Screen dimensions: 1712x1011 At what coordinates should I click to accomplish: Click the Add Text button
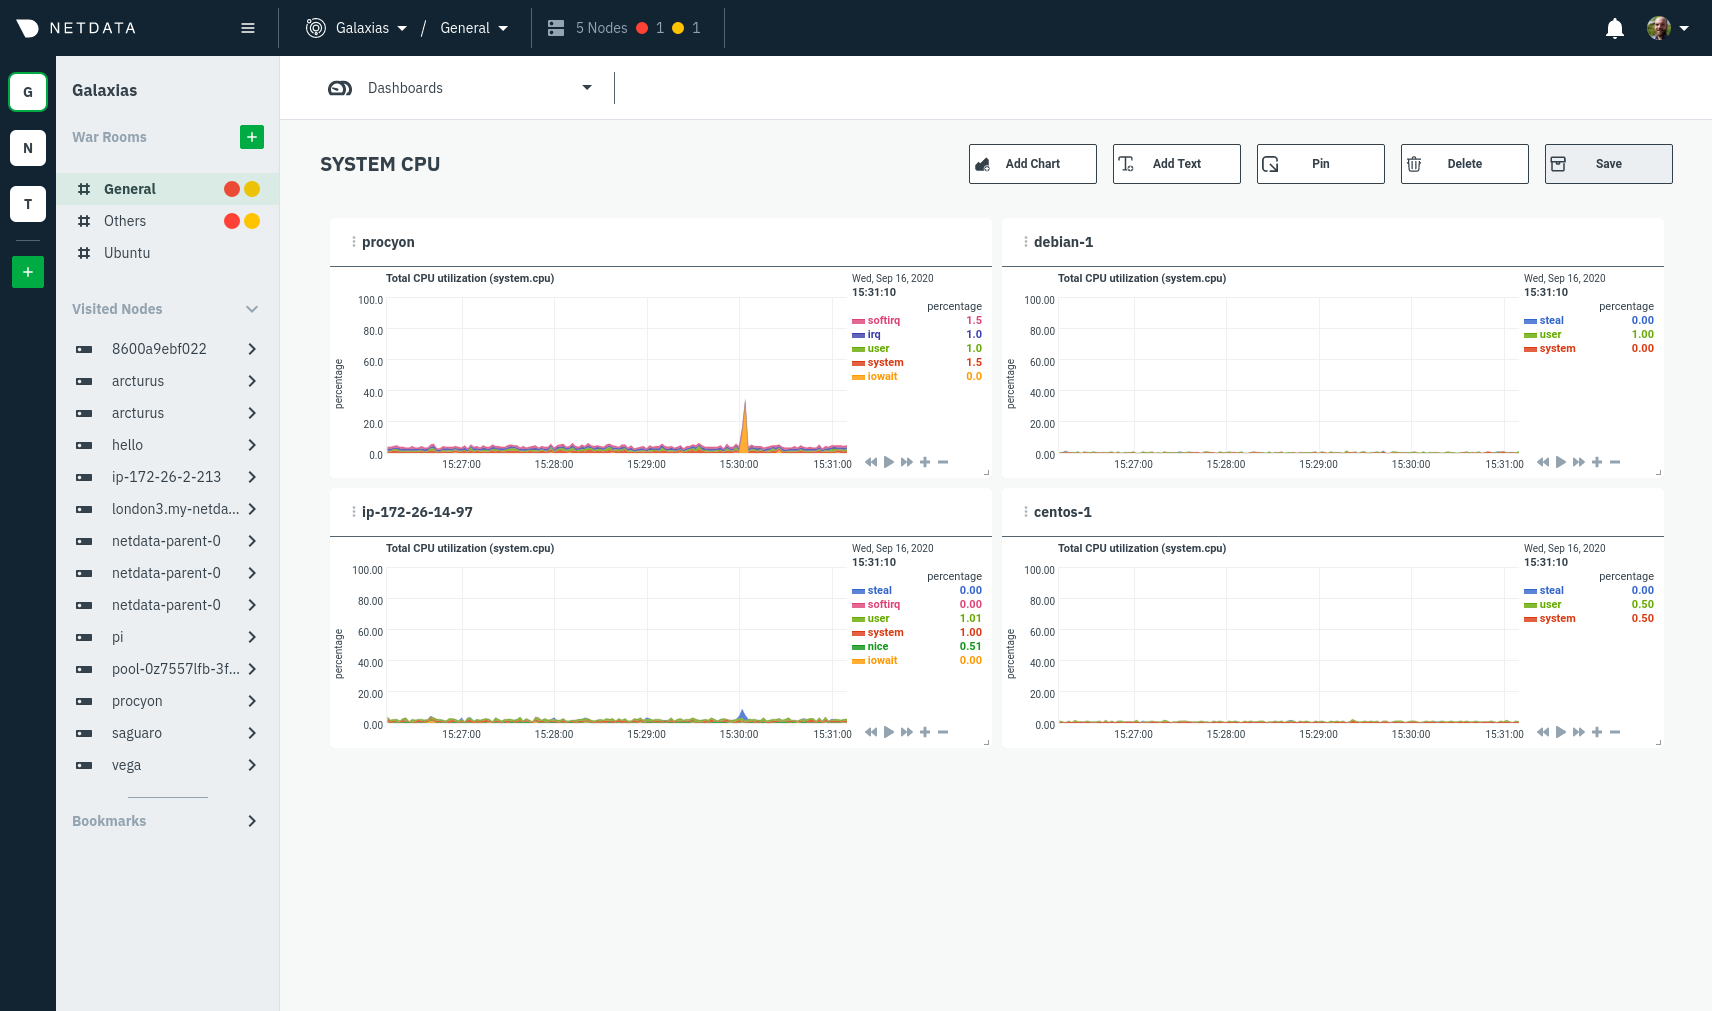pos(1176,164)
